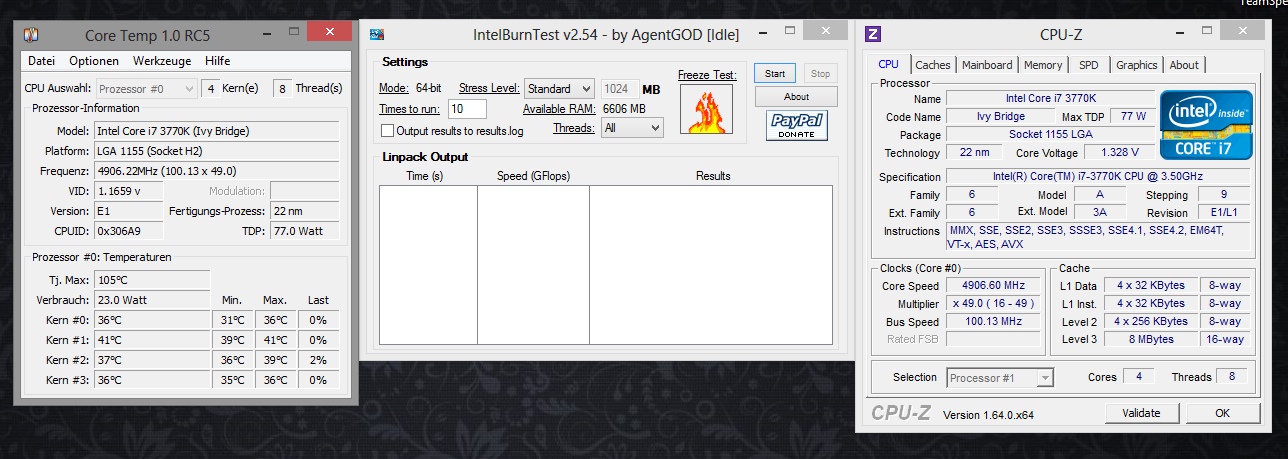Click the Core Temp Model field
The height and width of the screenshot is (459, 1288).
point(217,131)
